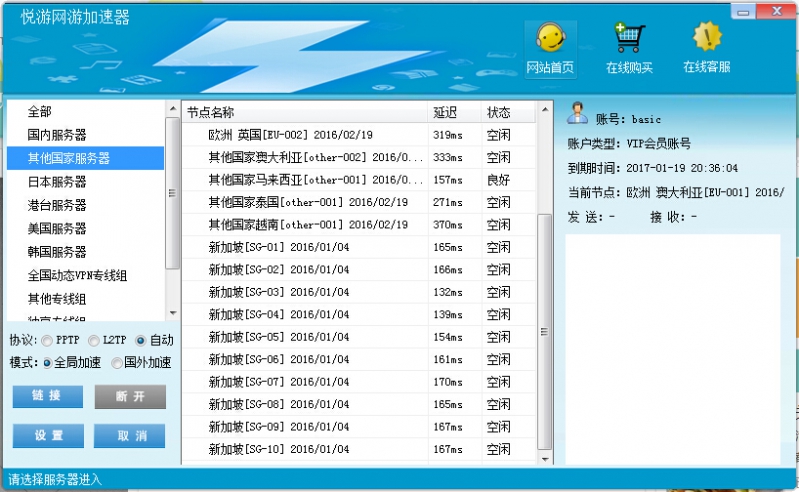
Task: Sort by 状态 column header
Action: click(x=508, y=112)
